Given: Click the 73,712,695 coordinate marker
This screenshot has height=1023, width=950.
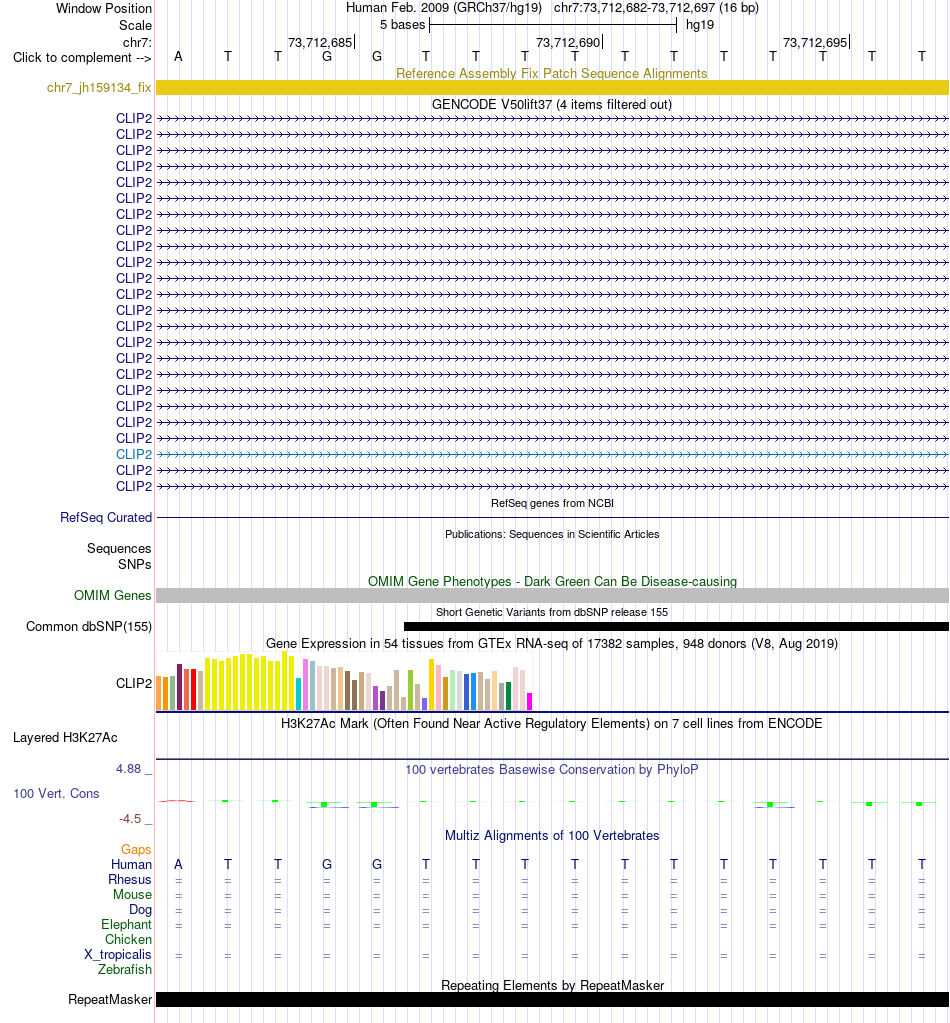Looking at the screenshot, I should [x=816, y=42].
